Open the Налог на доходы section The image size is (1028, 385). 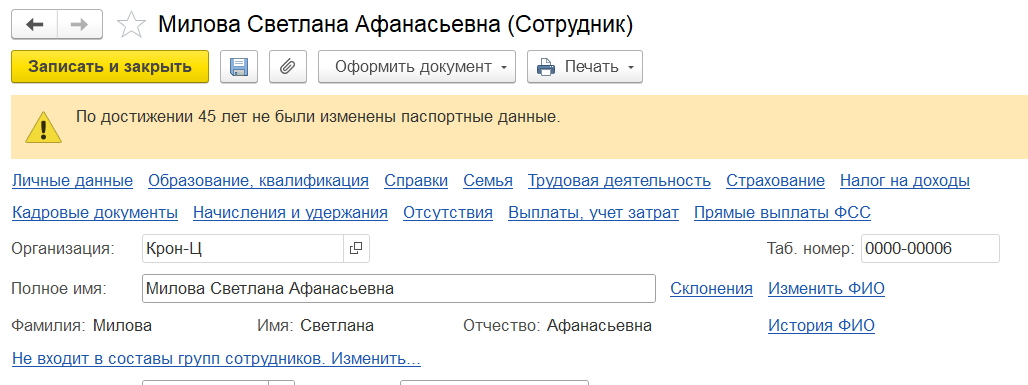click(905, 180)
